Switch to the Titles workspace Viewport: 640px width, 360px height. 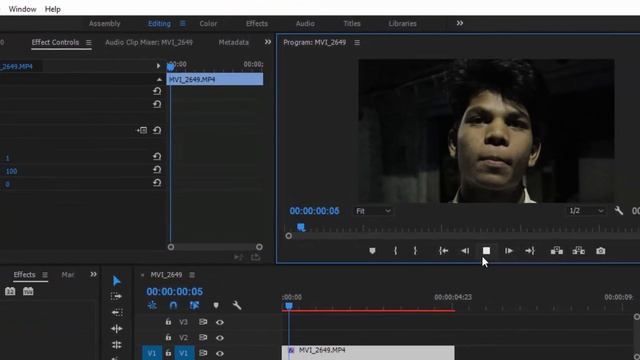[352, 24]
